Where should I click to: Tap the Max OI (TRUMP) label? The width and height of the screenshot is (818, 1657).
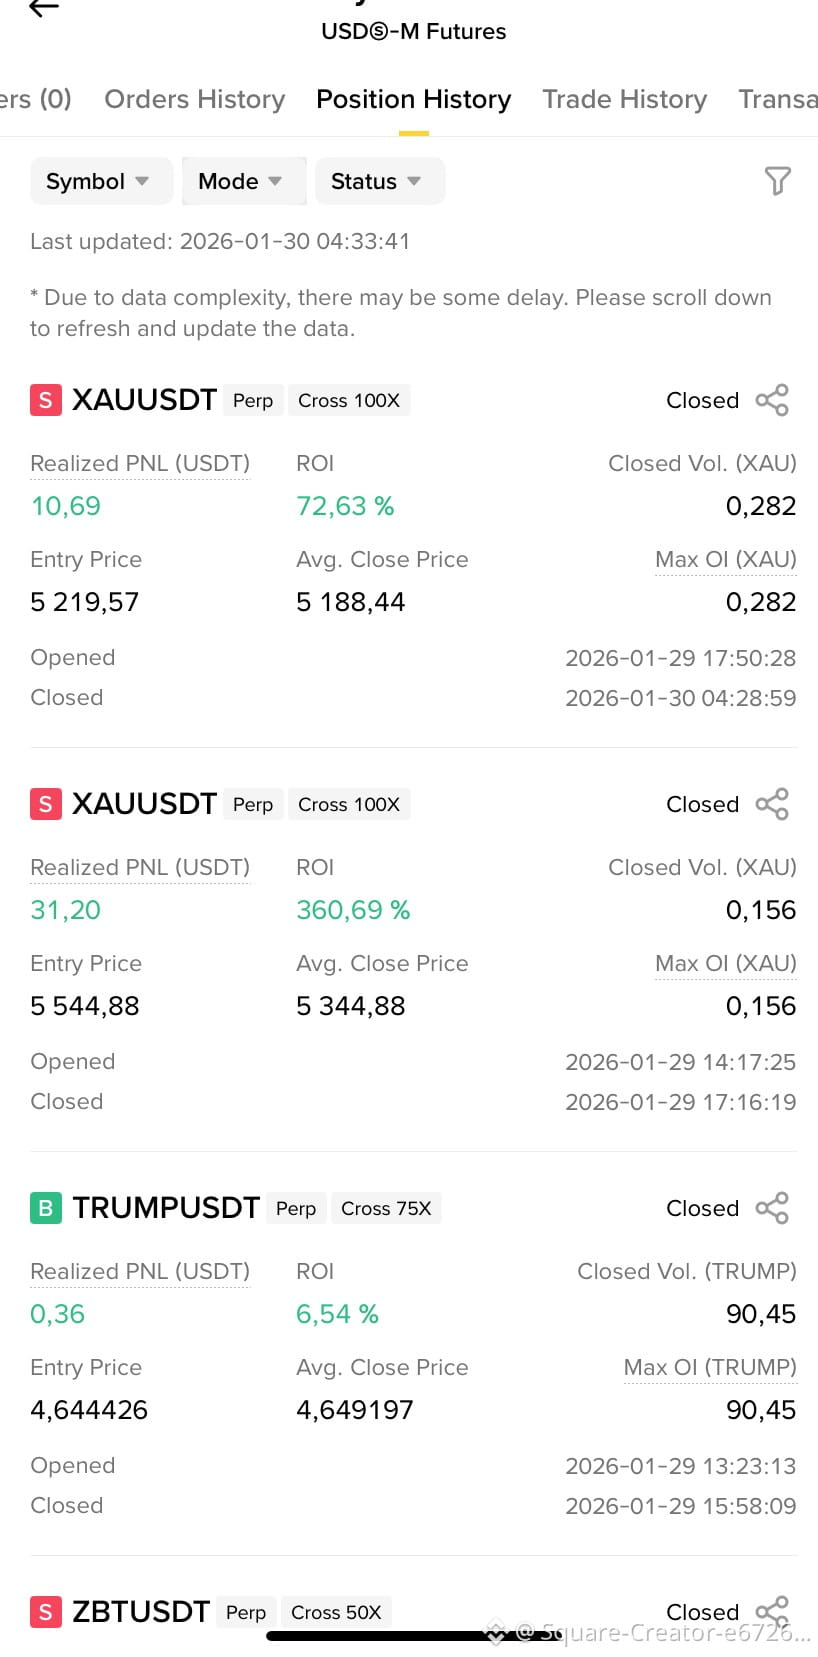click(x=710, y=1367)
